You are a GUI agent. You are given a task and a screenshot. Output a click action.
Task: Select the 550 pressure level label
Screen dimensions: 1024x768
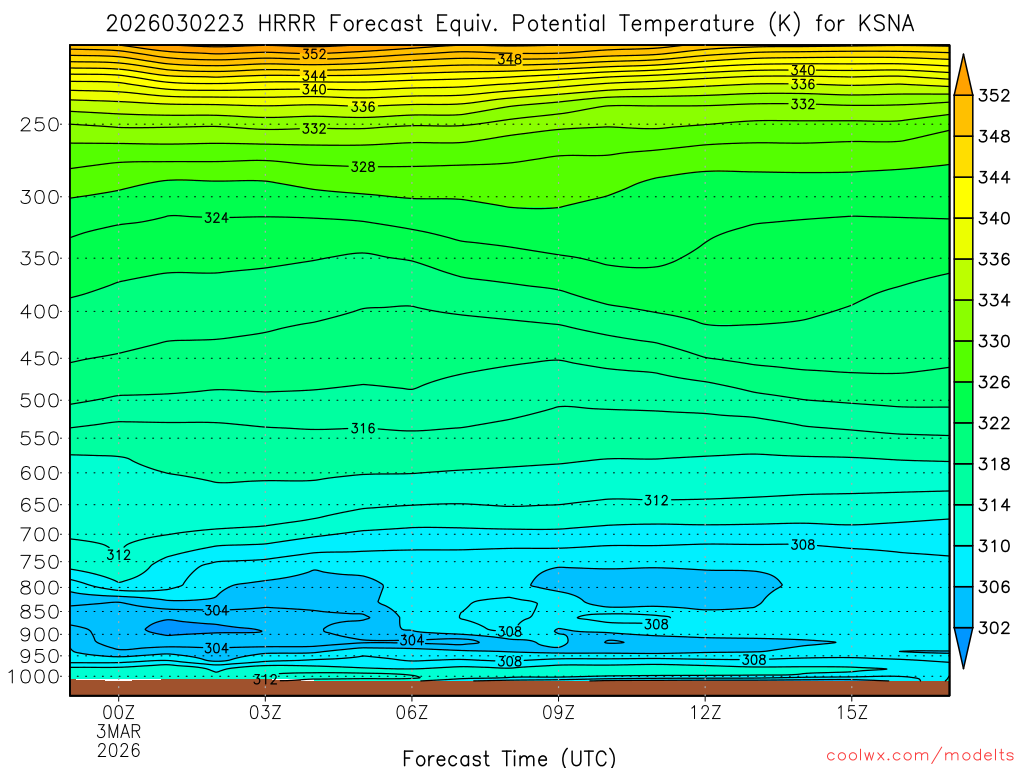[x=40, y=438]
